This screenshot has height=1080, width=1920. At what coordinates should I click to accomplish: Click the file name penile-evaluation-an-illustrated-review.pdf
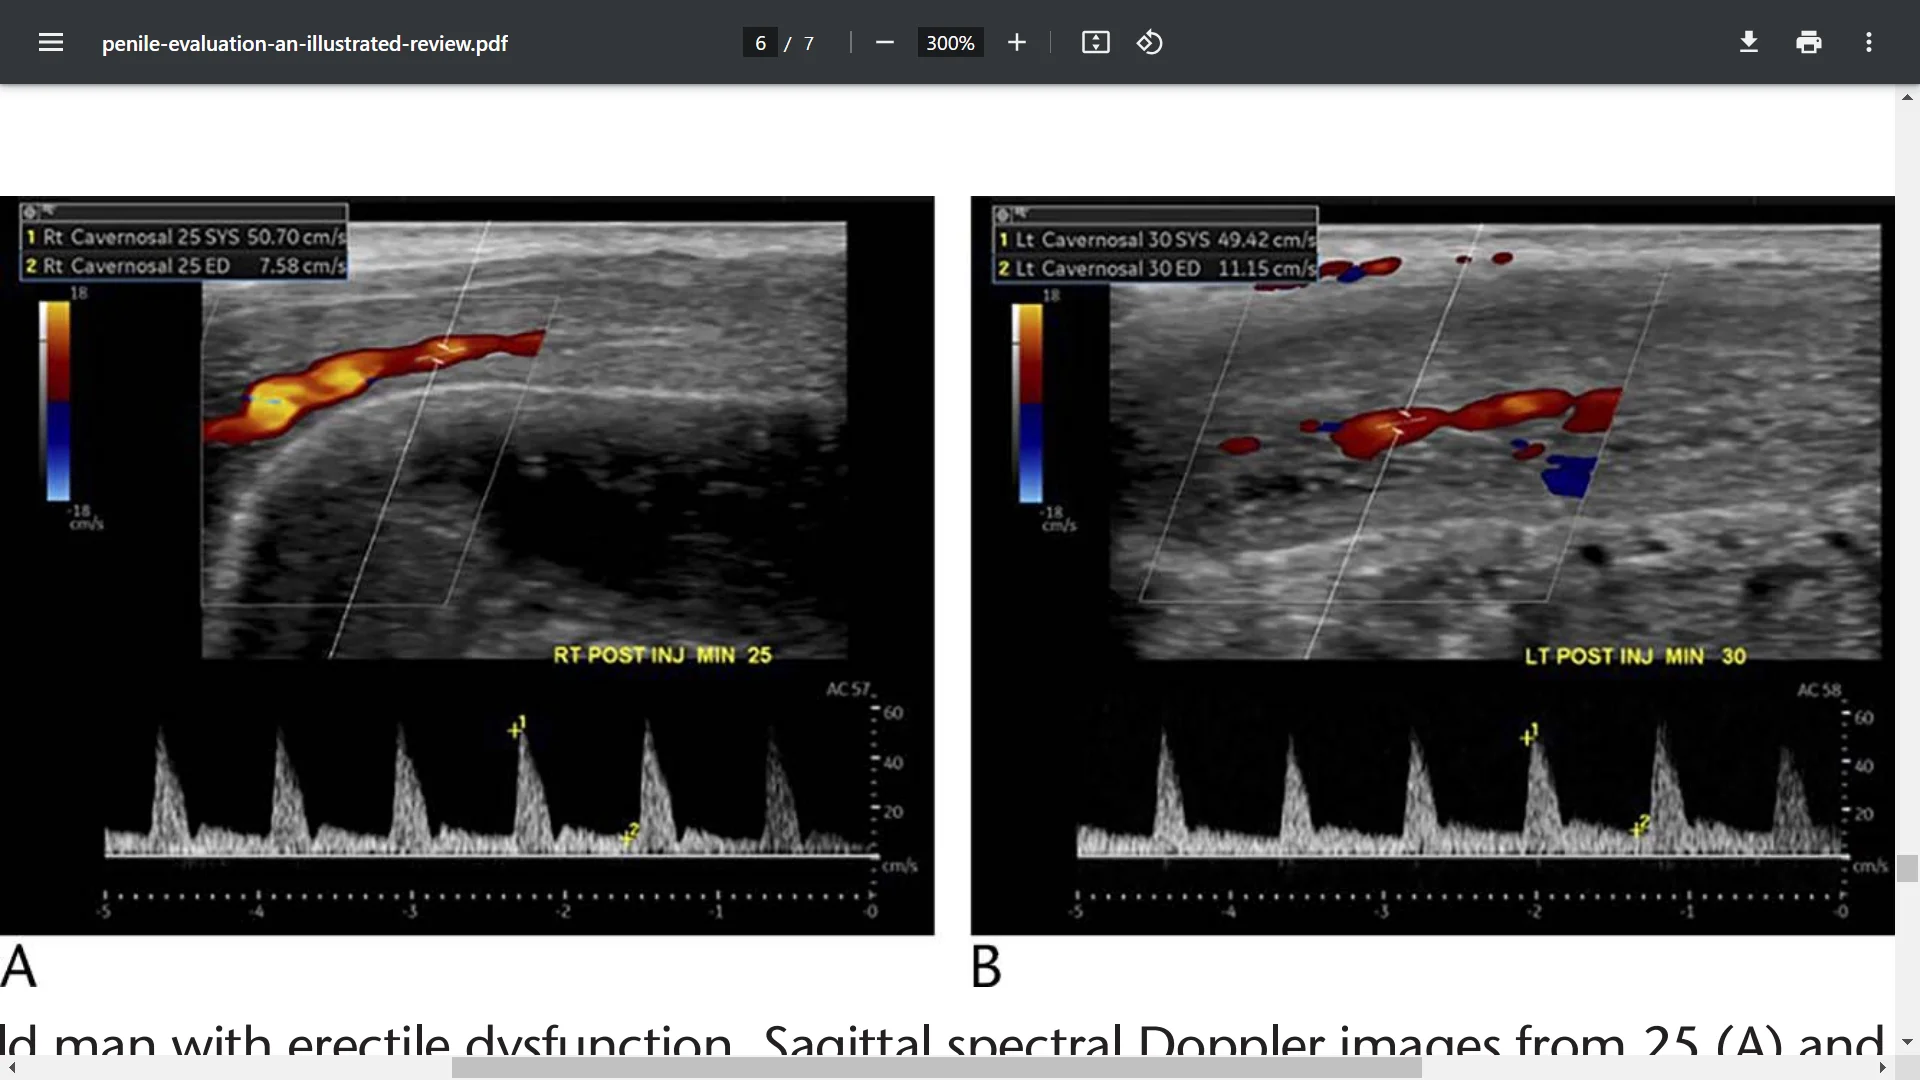[305, 43]
